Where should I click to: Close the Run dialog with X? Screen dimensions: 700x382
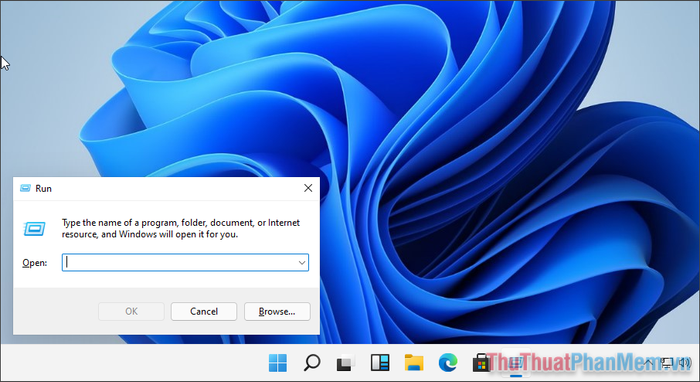[308, 188]
